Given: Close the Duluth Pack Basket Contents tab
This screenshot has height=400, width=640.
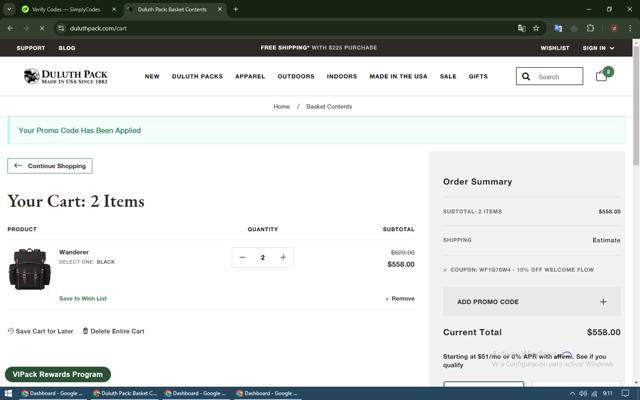Looking at the screenshot, I should [220, 9].
